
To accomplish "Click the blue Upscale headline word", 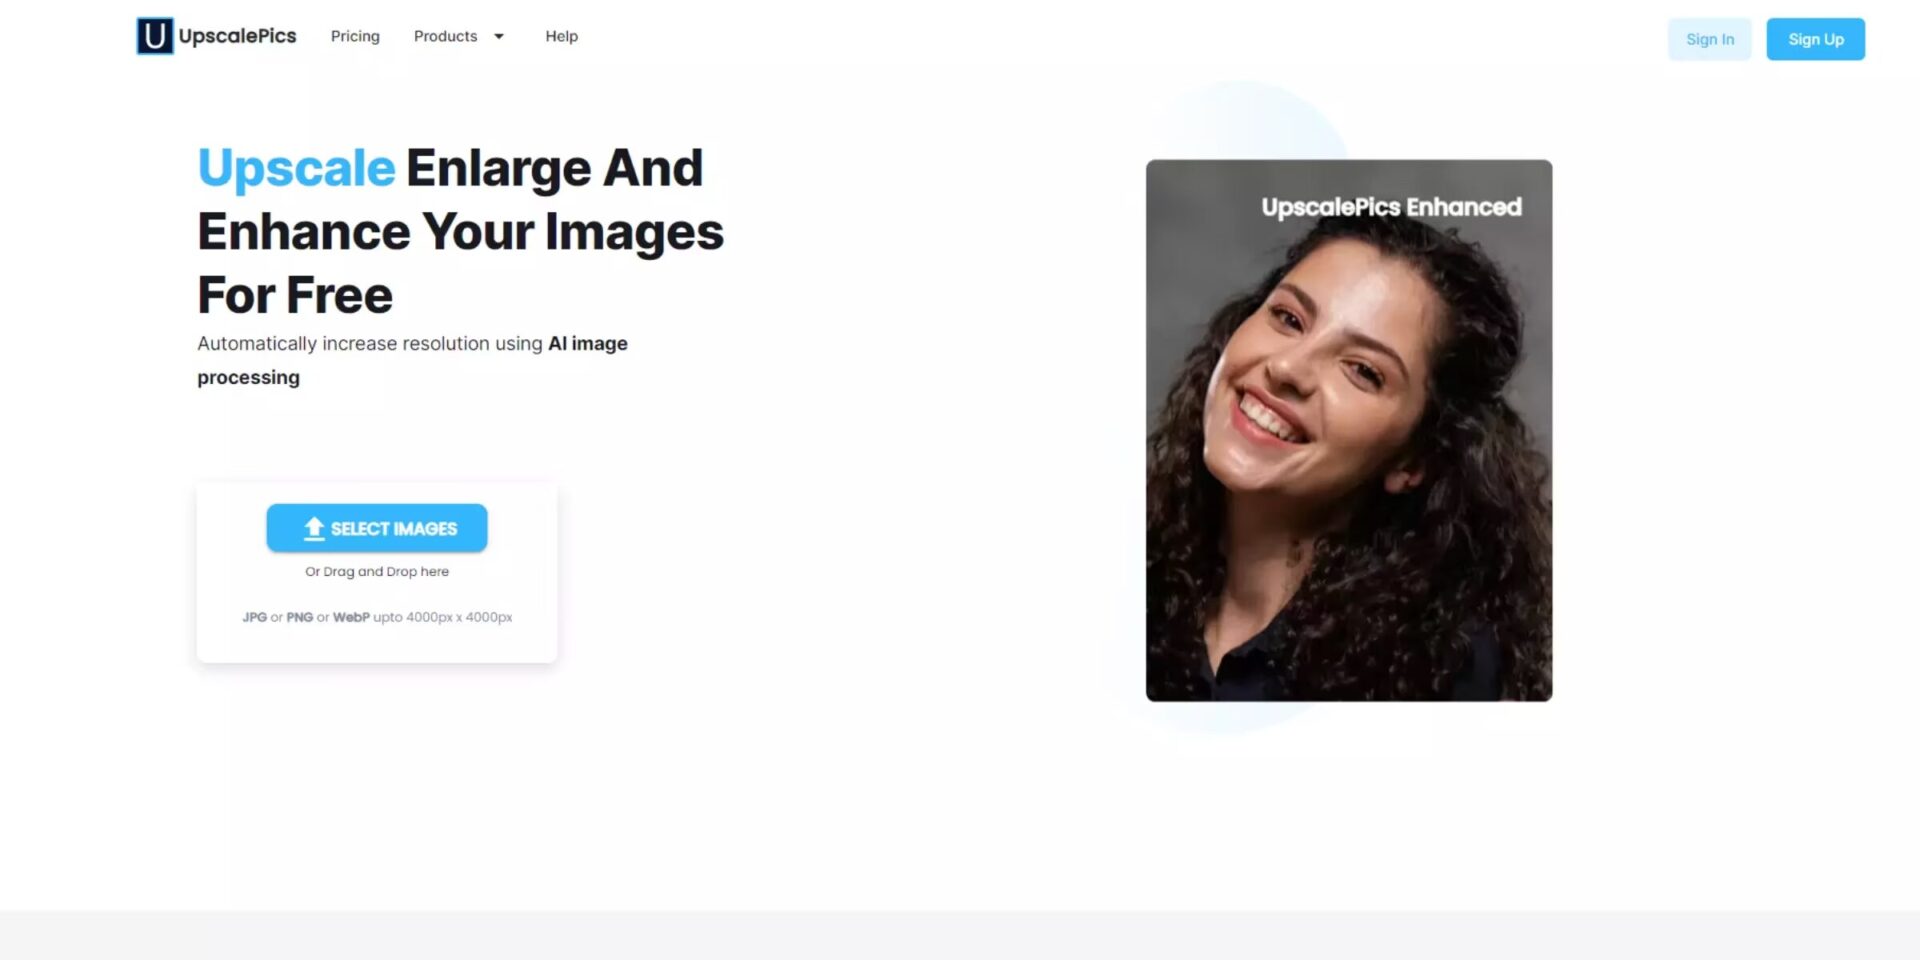I will pos(296,167).
